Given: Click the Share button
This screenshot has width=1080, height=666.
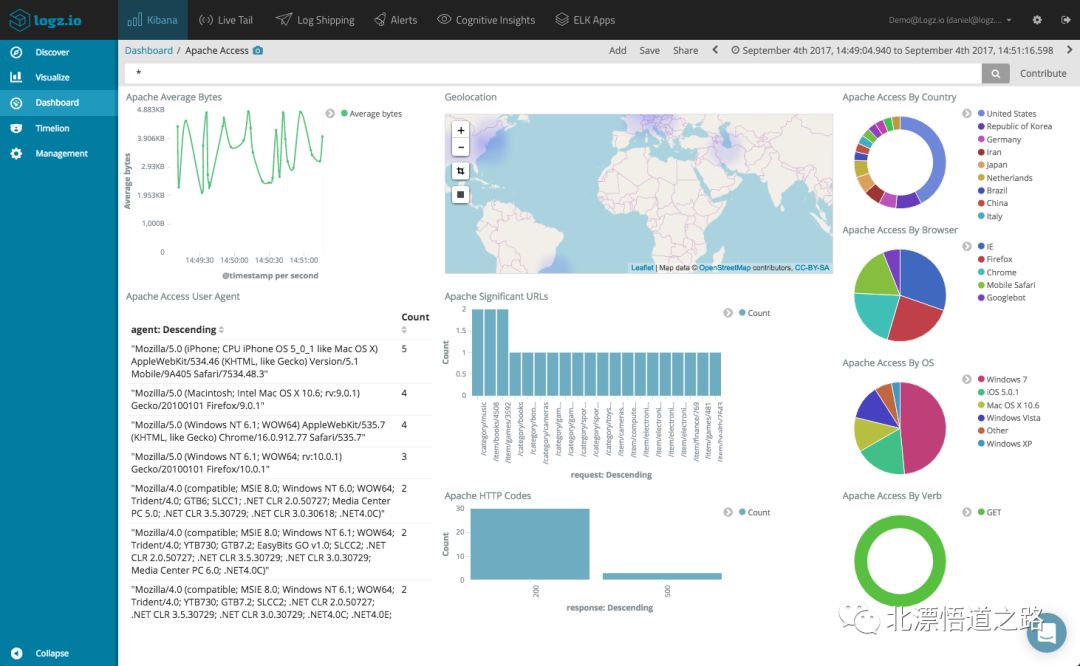Looking at the screenshot, I should 685,50.
